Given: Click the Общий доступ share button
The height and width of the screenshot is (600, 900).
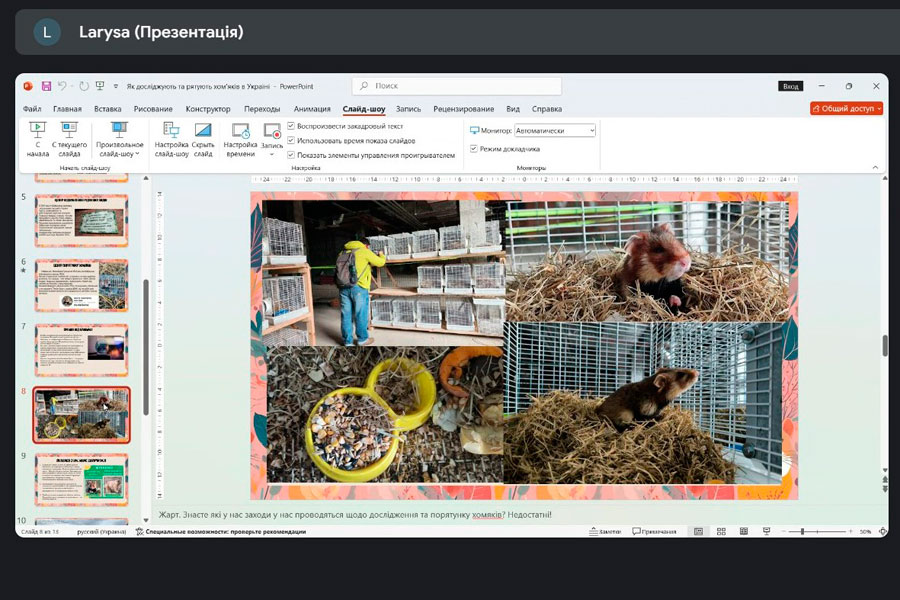Looking at the screenshot, I should click(x=846, y=108).
